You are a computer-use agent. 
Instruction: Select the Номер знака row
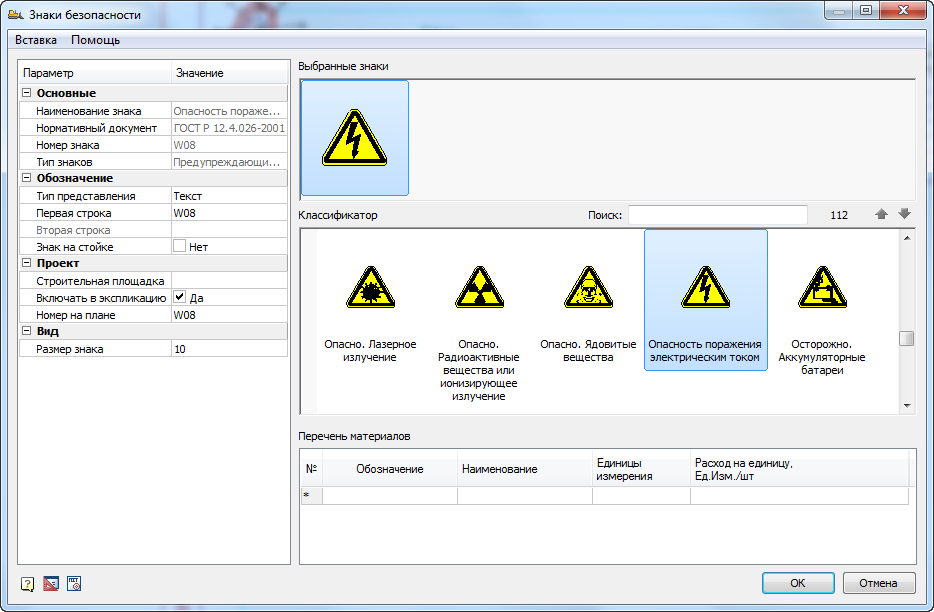pyautogui.click(x=154, y=145)
